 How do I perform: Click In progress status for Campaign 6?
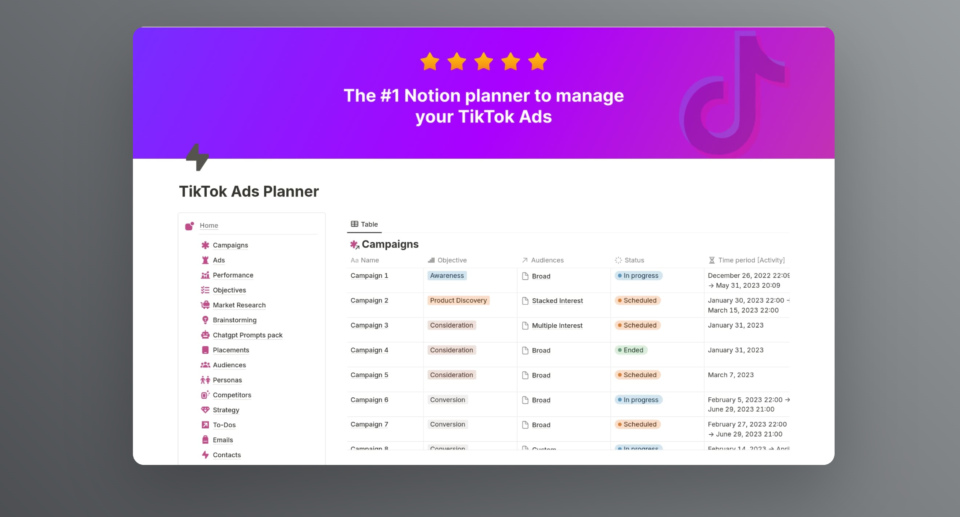(x=638, y=400)
